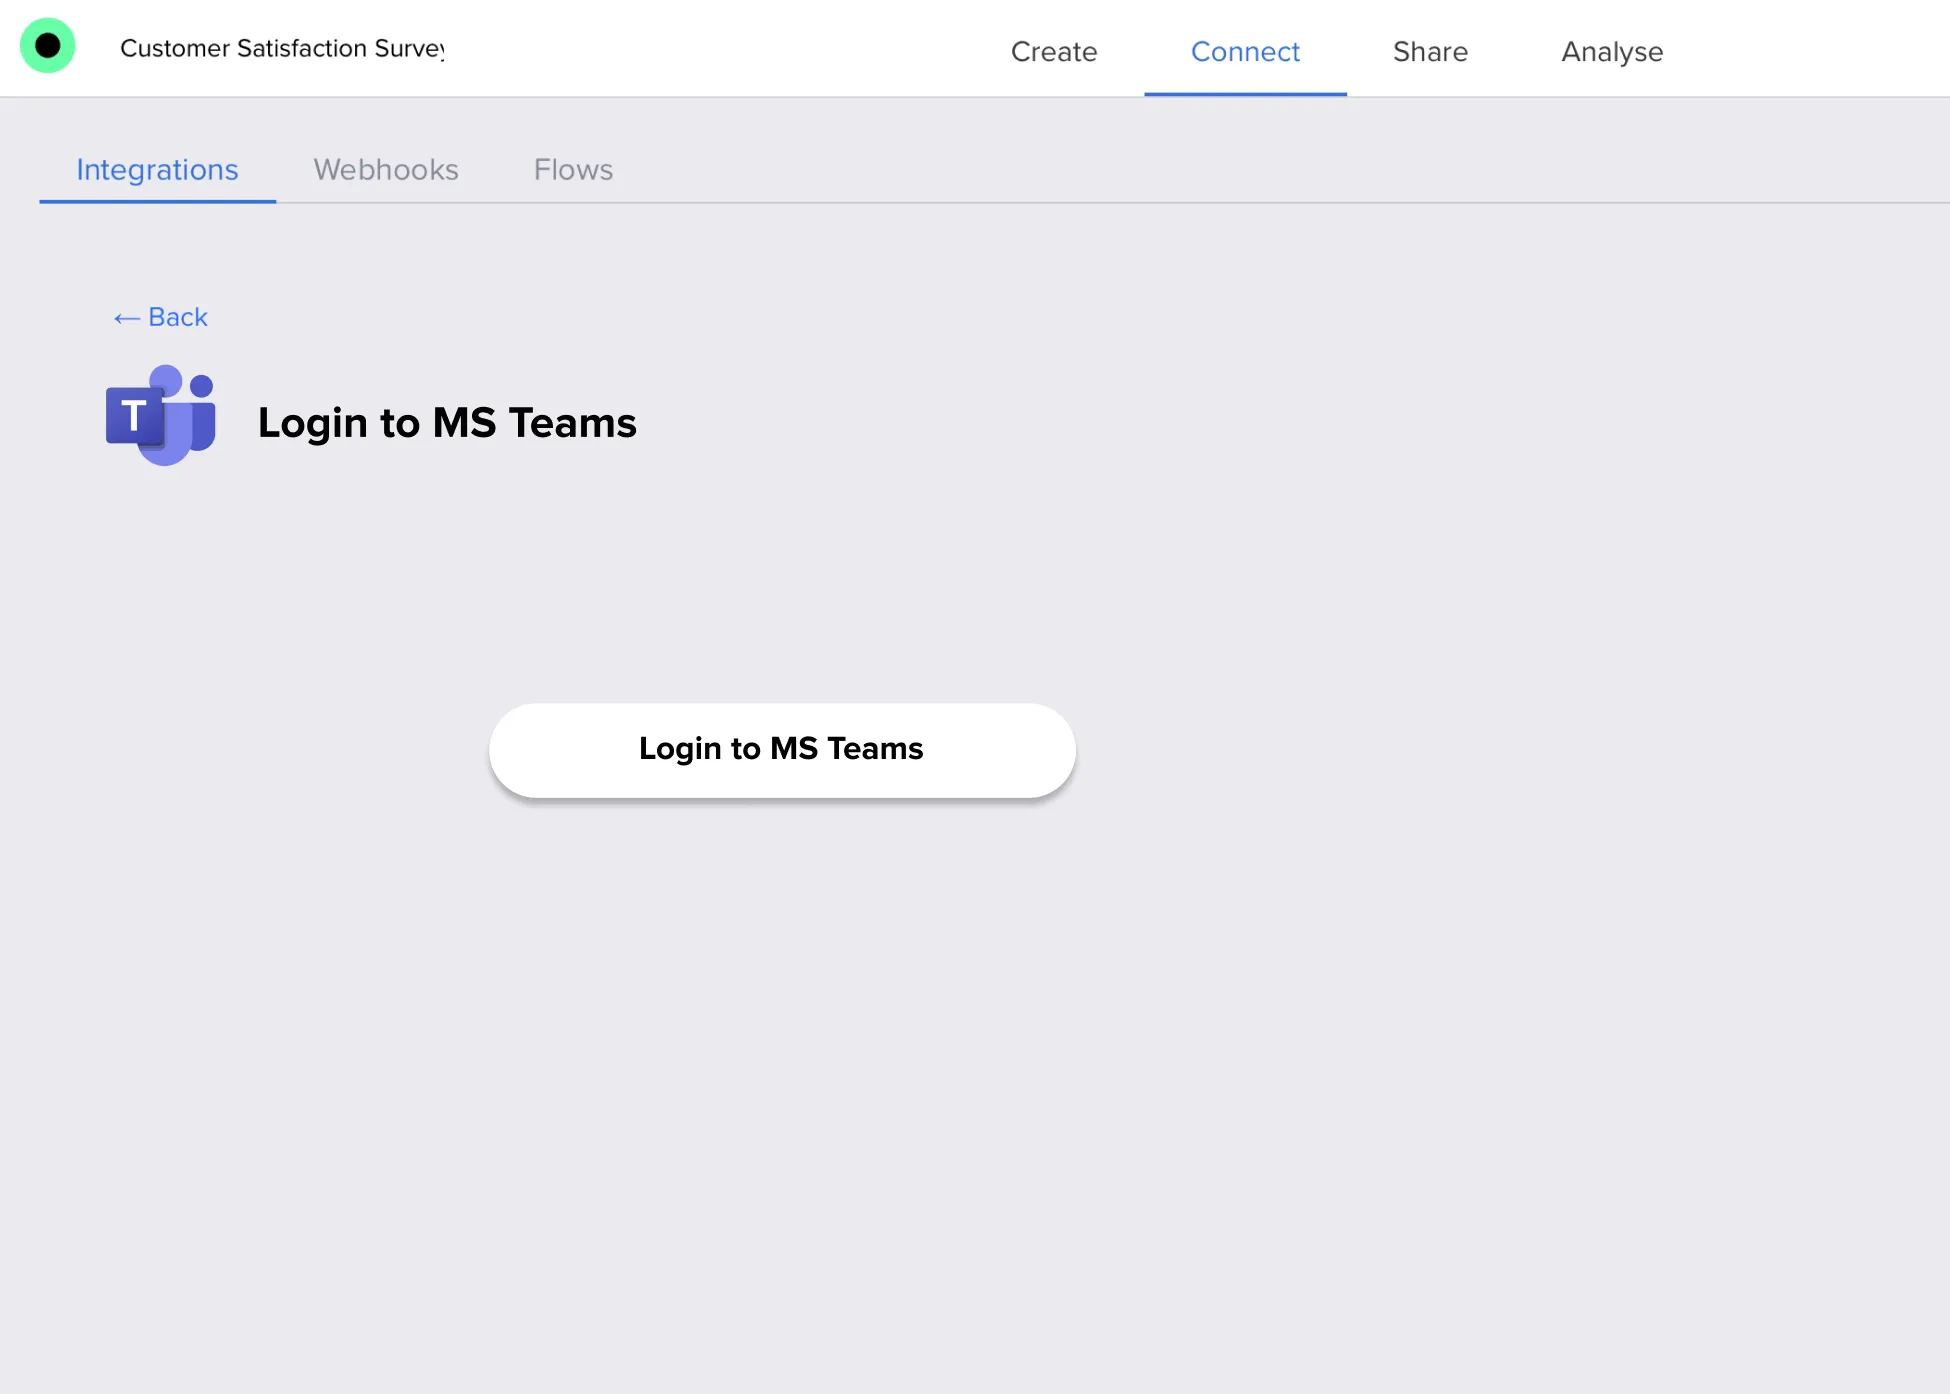
Task: Go to the Share tab
Action: point(1429,52)
